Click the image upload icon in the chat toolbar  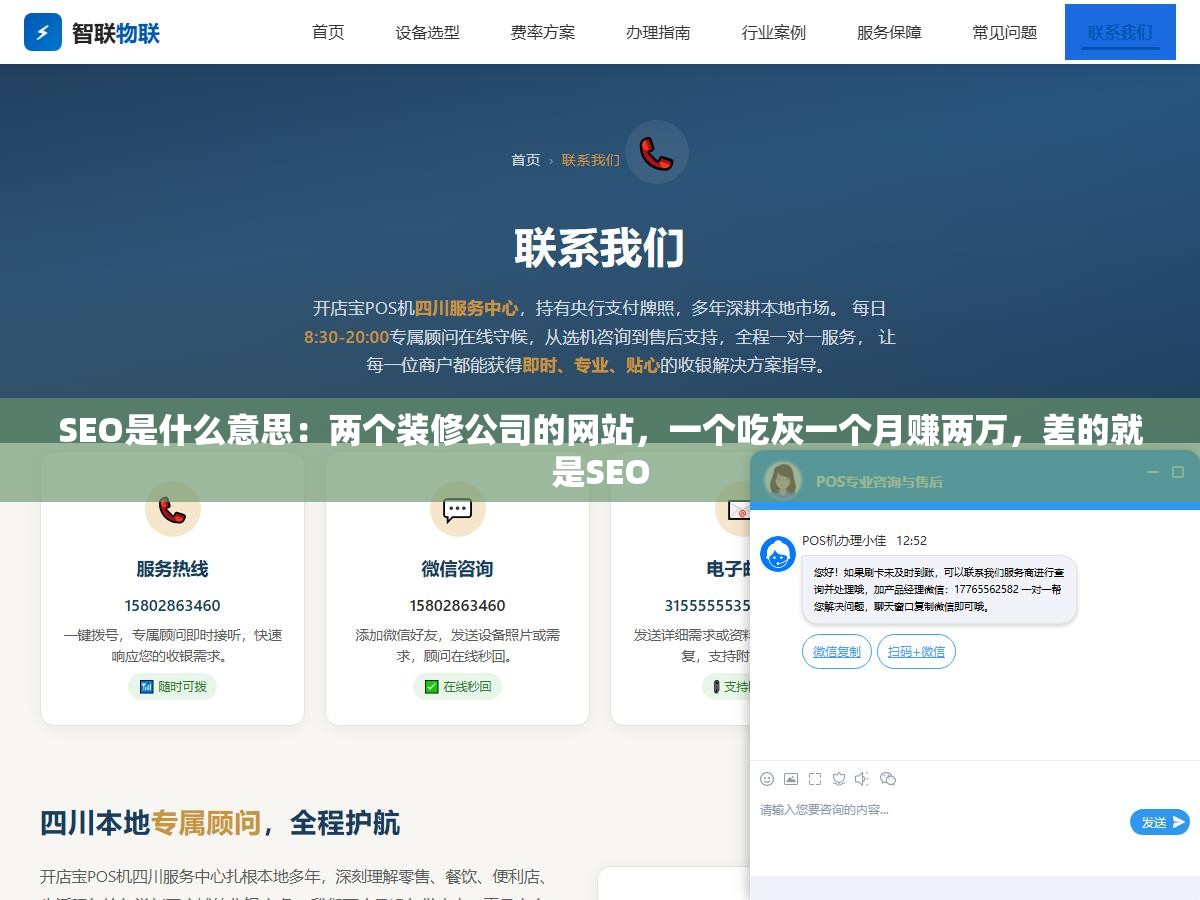click(x=791, y=779)
